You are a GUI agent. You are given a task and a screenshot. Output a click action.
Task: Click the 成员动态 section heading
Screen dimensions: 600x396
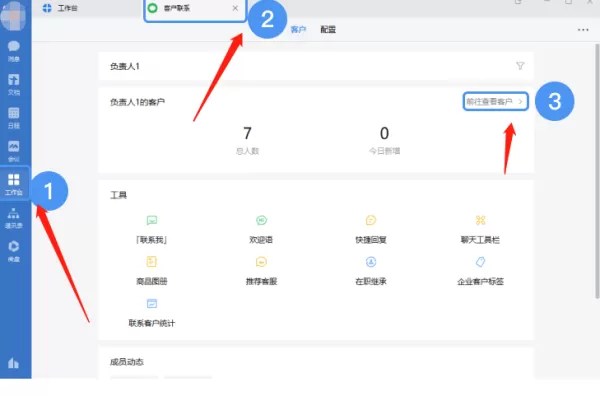tap(127, 362)
